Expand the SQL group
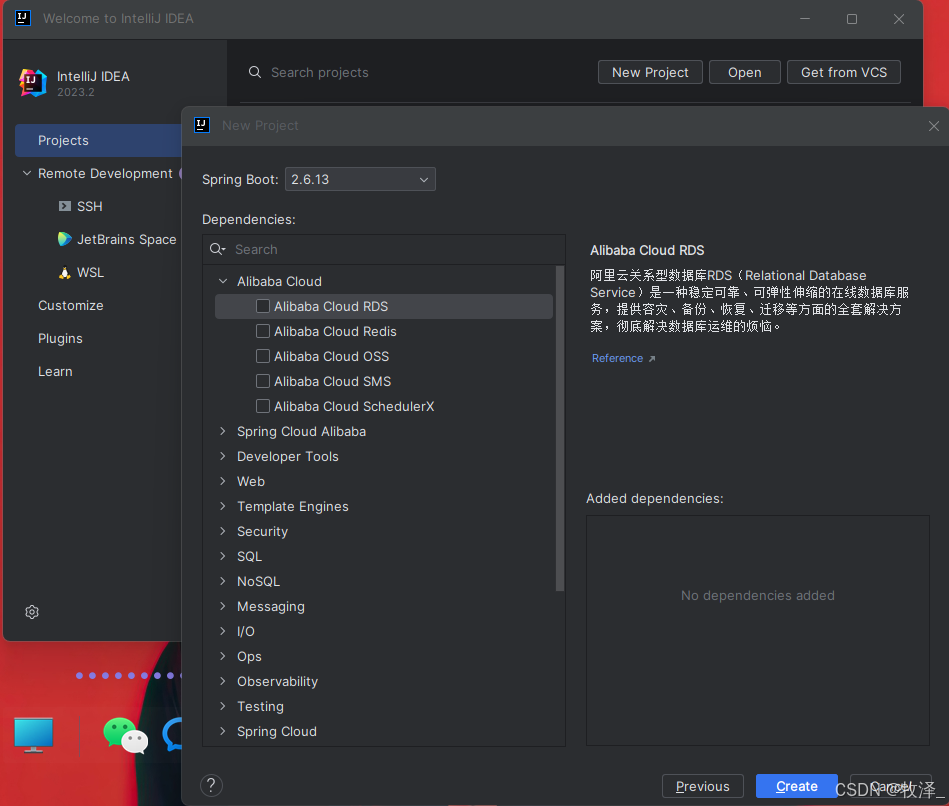Image resolution: width=949 pixels, height=806 pixels. coord(223,556)
